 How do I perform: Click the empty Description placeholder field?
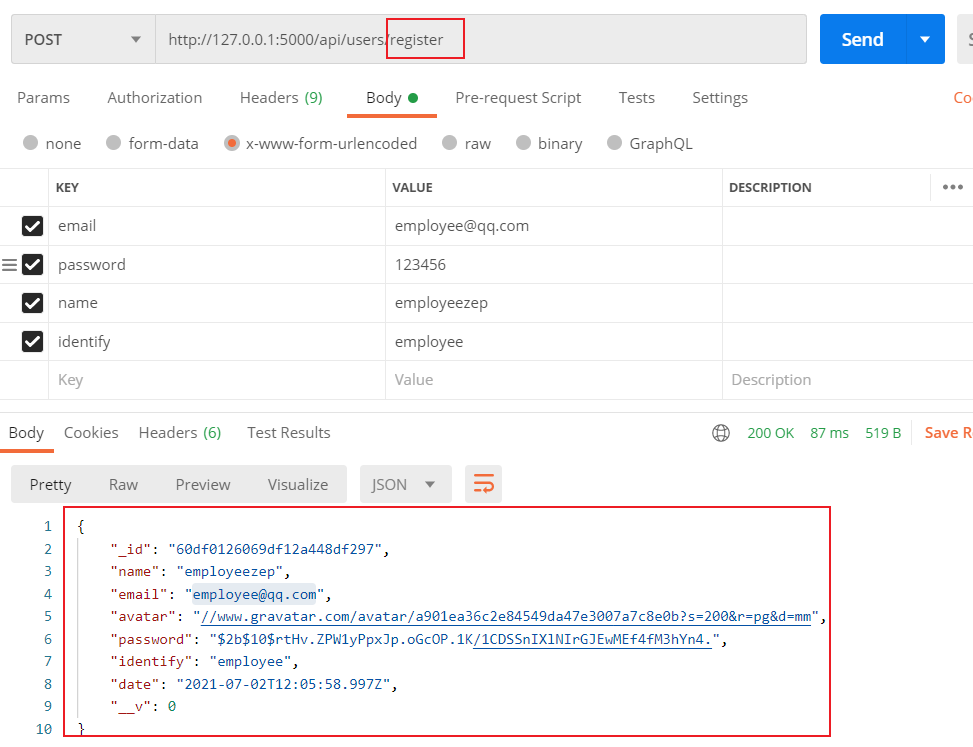(848, 380)
